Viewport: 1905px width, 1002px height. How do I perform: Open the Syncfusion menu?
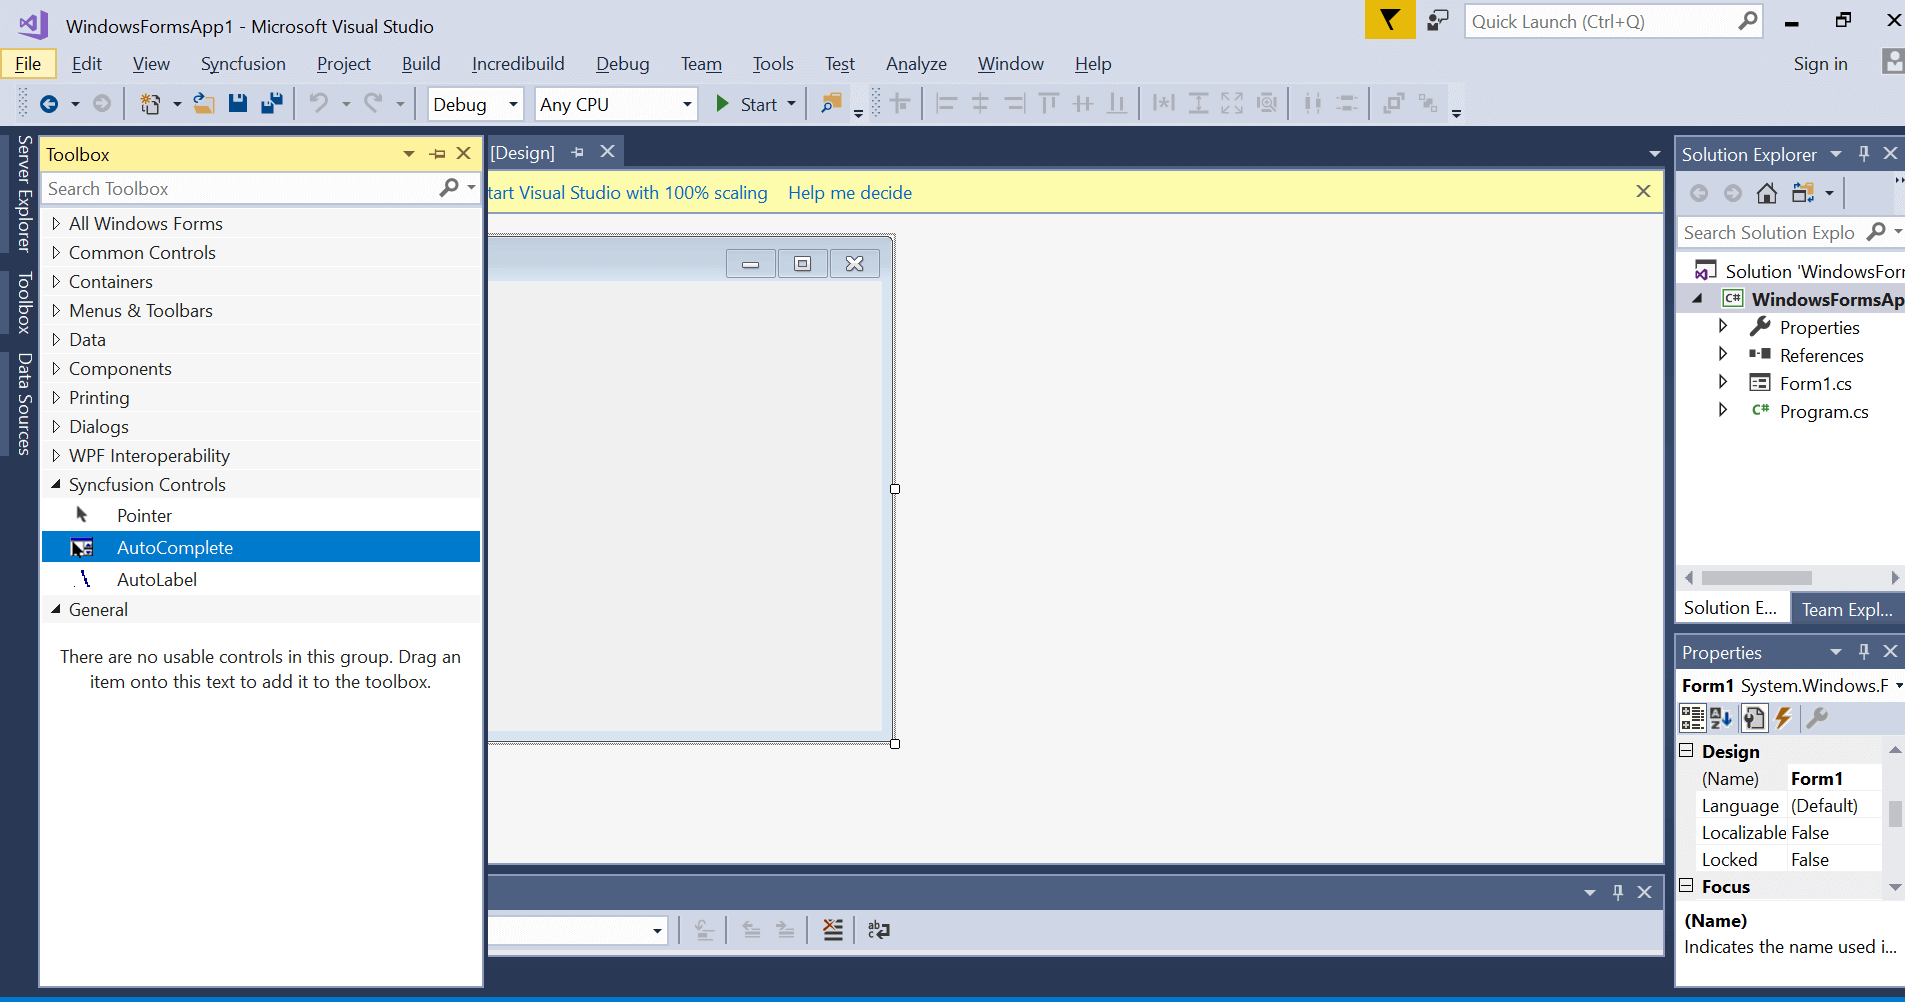(x=243, y=63)
